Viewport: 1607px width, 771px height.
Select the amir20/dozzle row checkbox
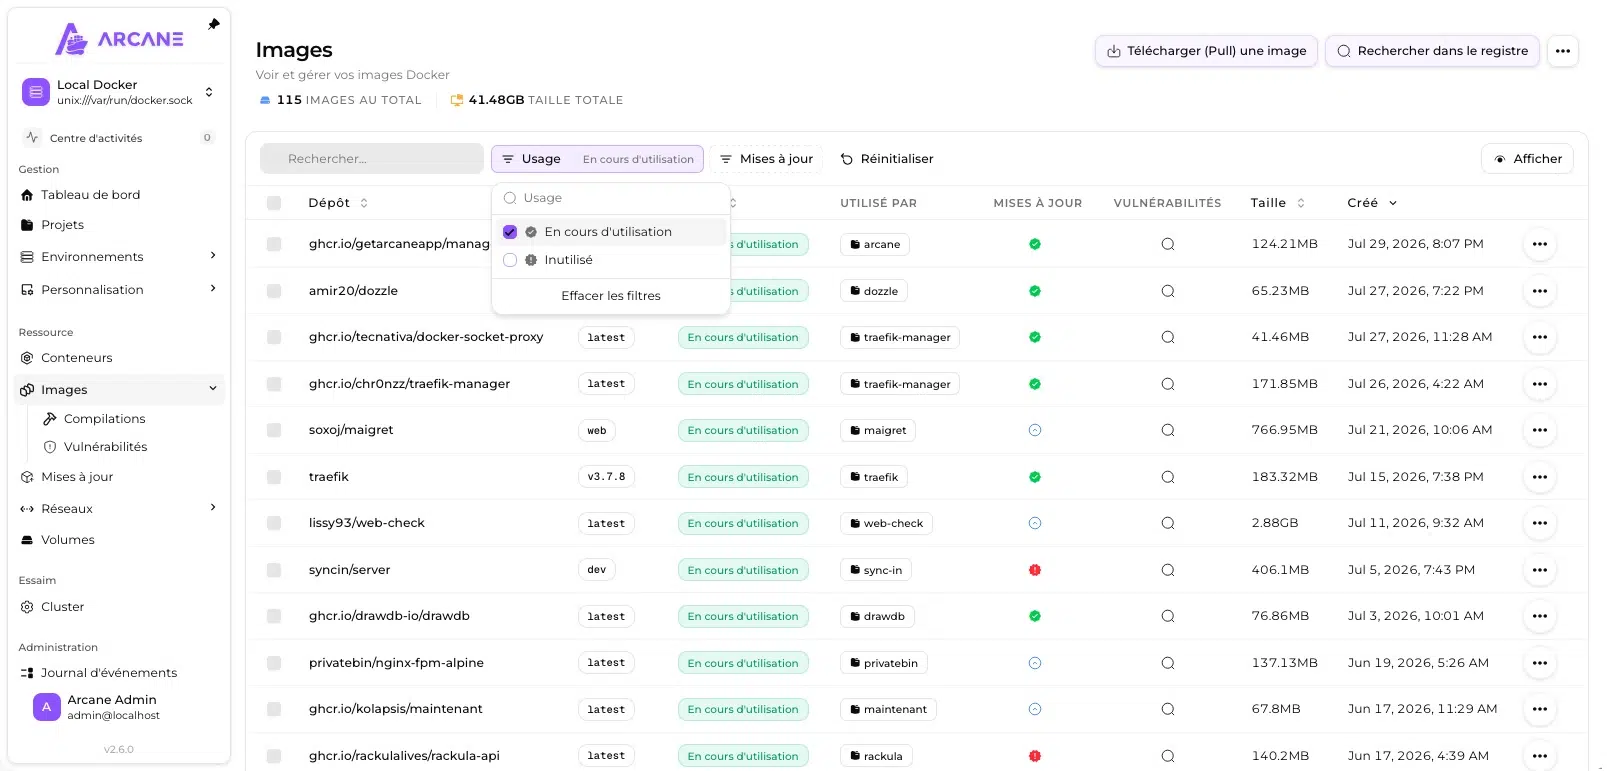[274, 291]
